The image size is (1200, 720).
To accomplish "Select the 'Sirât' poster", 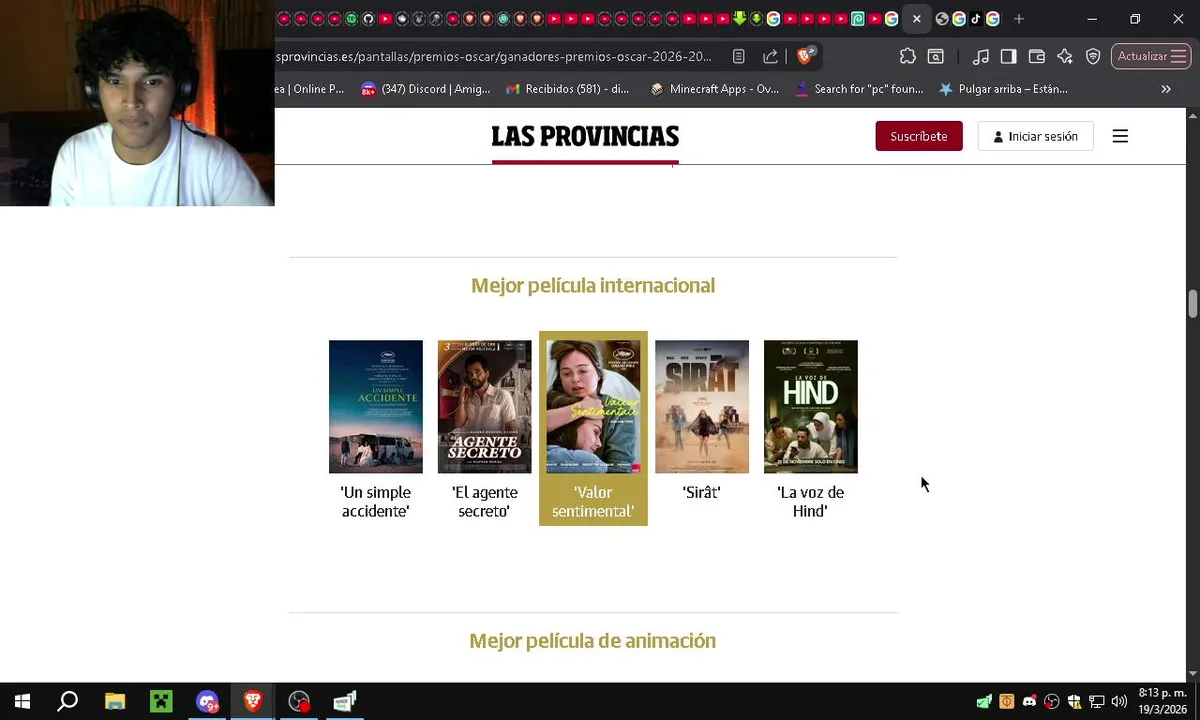I will point(702,407).
